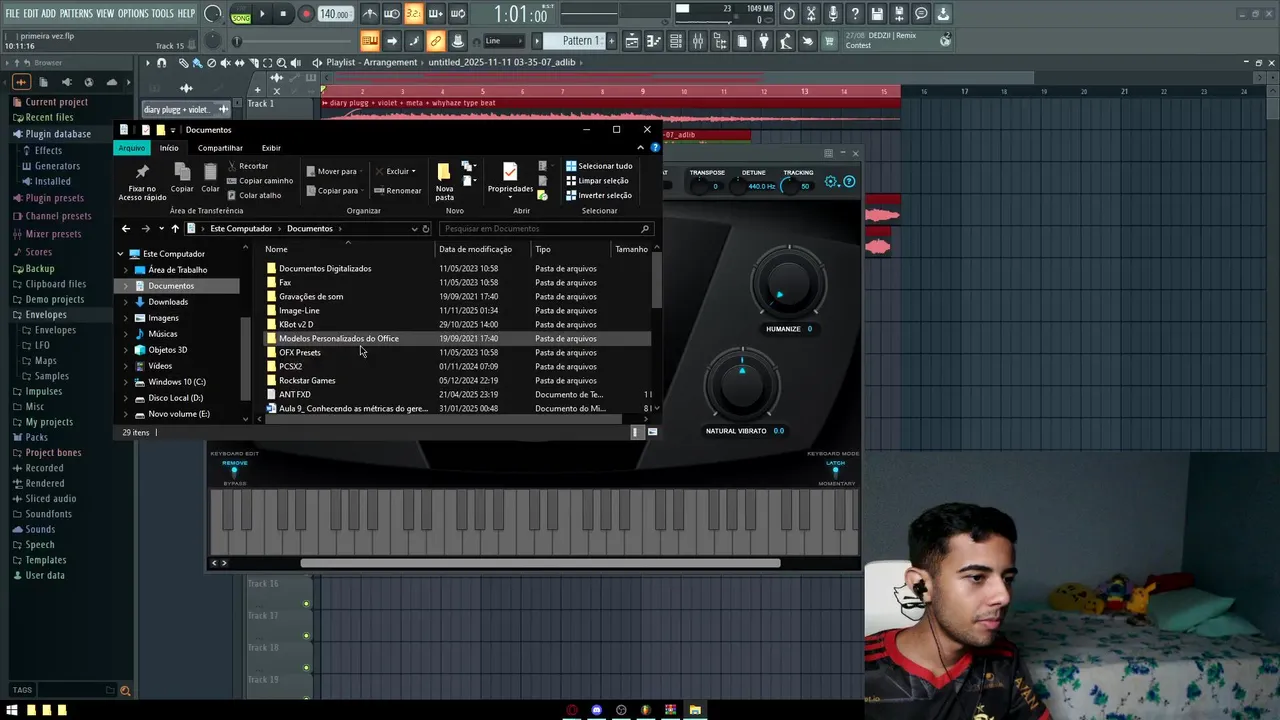Switch to Compartilhar ribbon tab
1280x720 pixels.
click(x=220, y=148)
